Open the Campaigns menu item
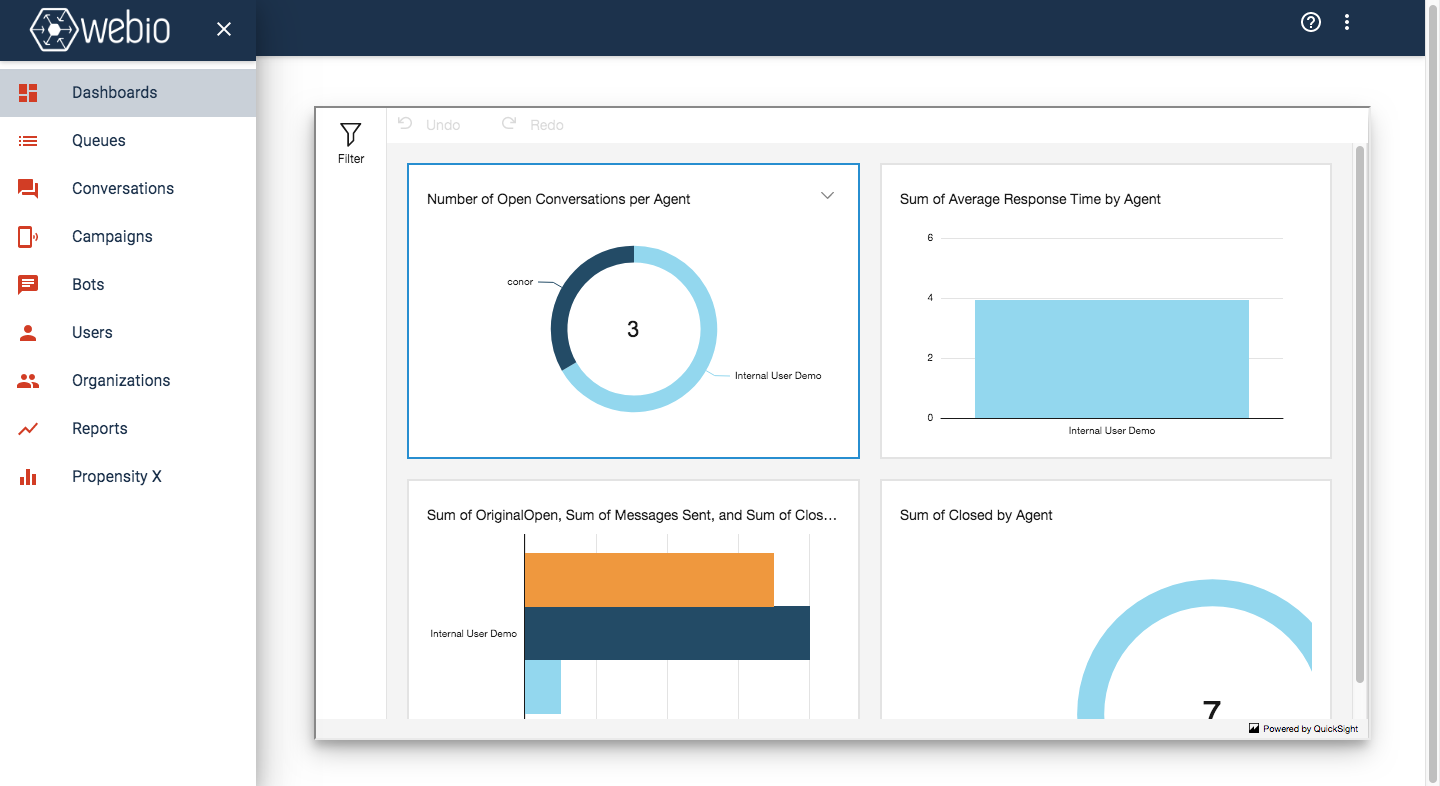This screenshot has height=786, width=1440. [128, 237]
